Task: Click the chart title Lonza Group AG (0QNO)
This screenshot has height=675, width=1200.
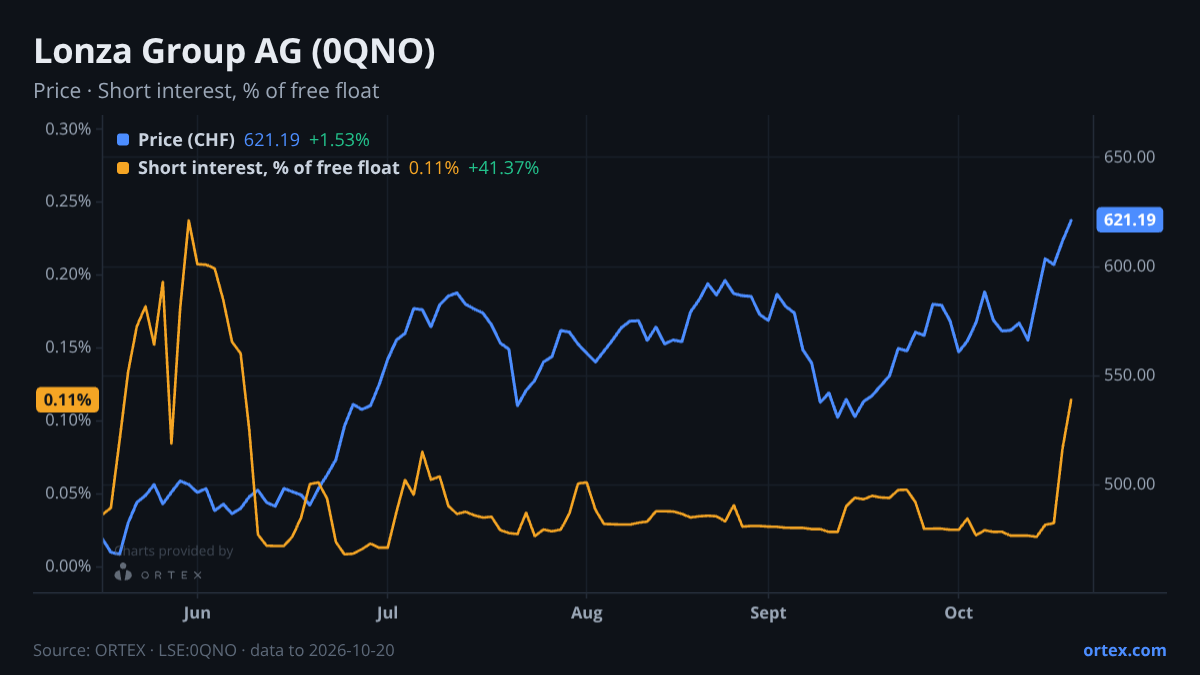Action: click(234, 53)
